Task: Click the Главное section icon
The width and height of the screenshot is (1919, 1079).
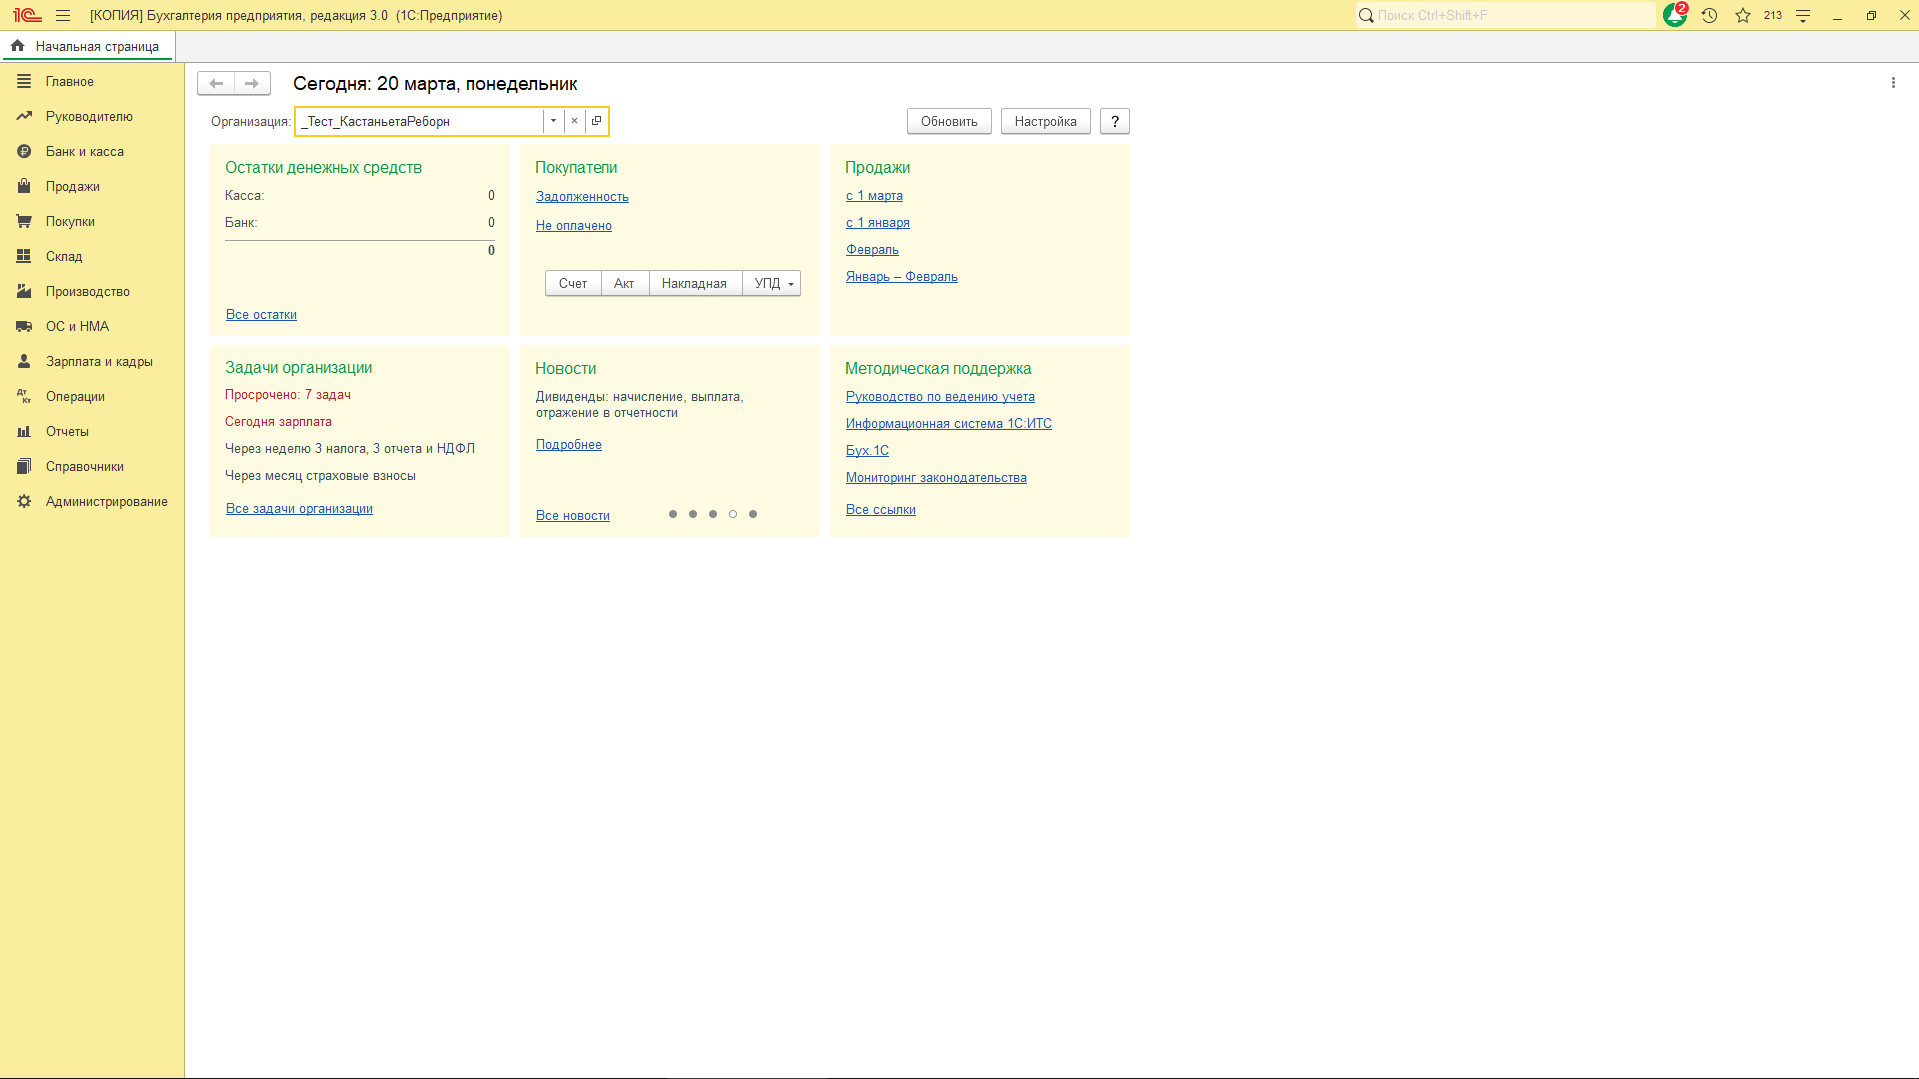Action: [x=24, y=82]
